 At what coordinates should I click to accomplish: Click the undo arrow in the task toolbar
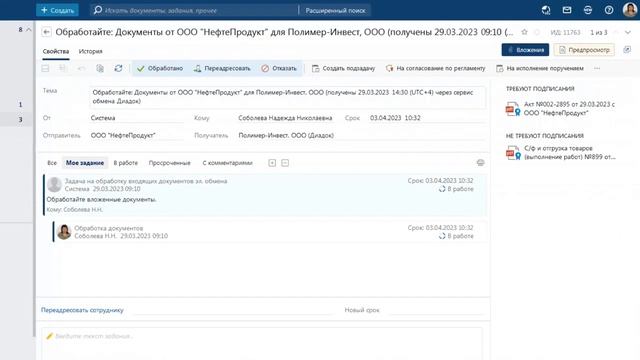click(81, 68)
